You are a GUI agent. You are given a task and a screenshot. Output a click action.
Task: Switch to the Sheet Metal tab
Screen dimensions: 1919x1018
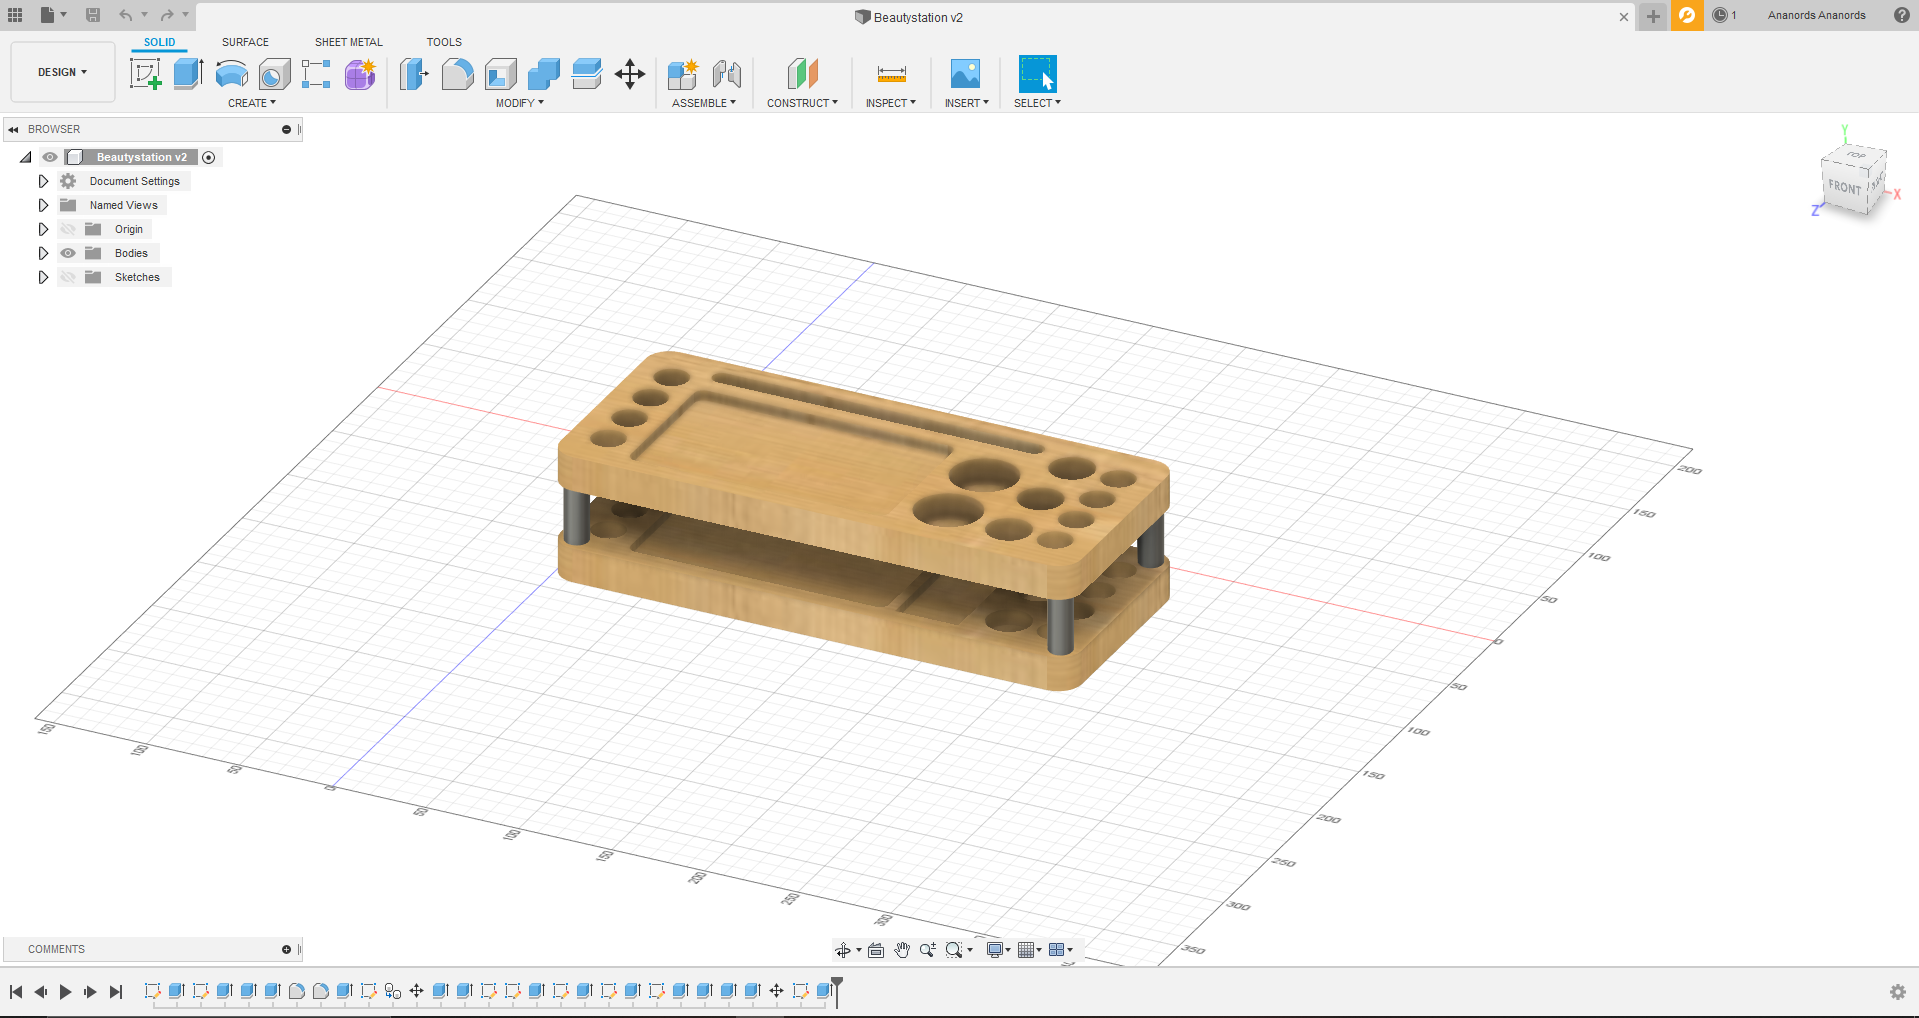click(x=348, y=42)
